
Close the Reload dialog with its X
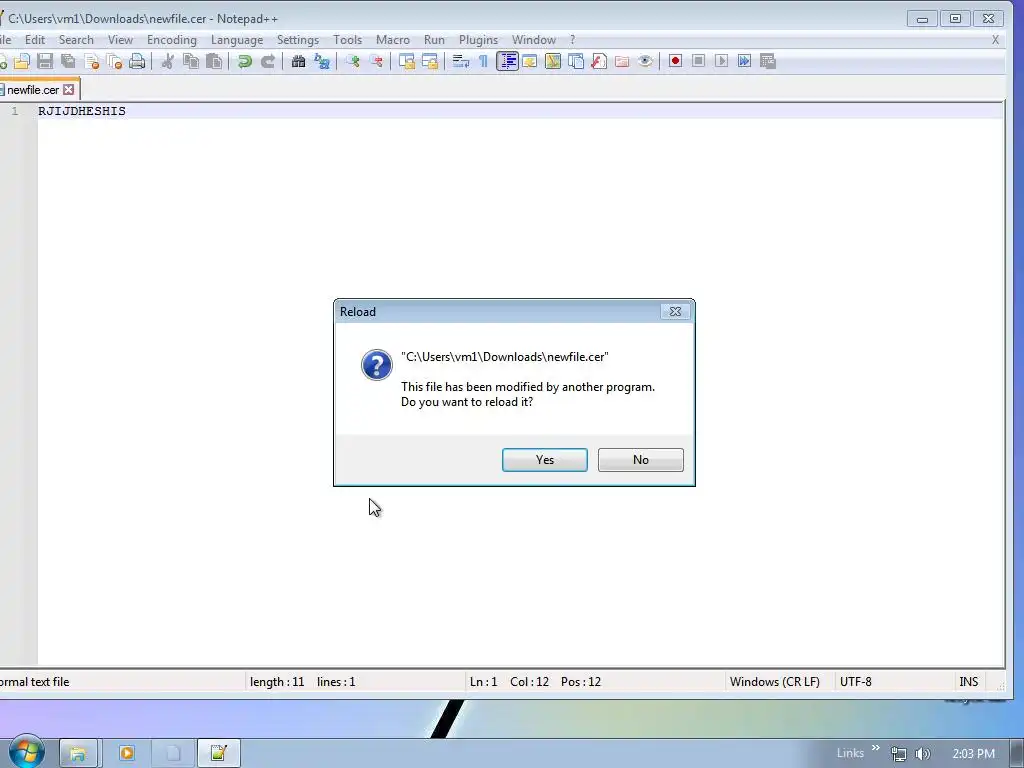(675, 312)
